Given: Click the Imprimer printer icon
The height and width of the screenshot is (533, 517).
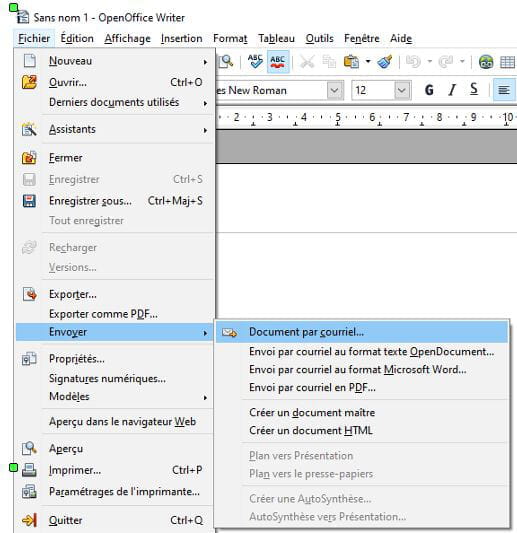Looking at the screenshot, I should [29, 470].
